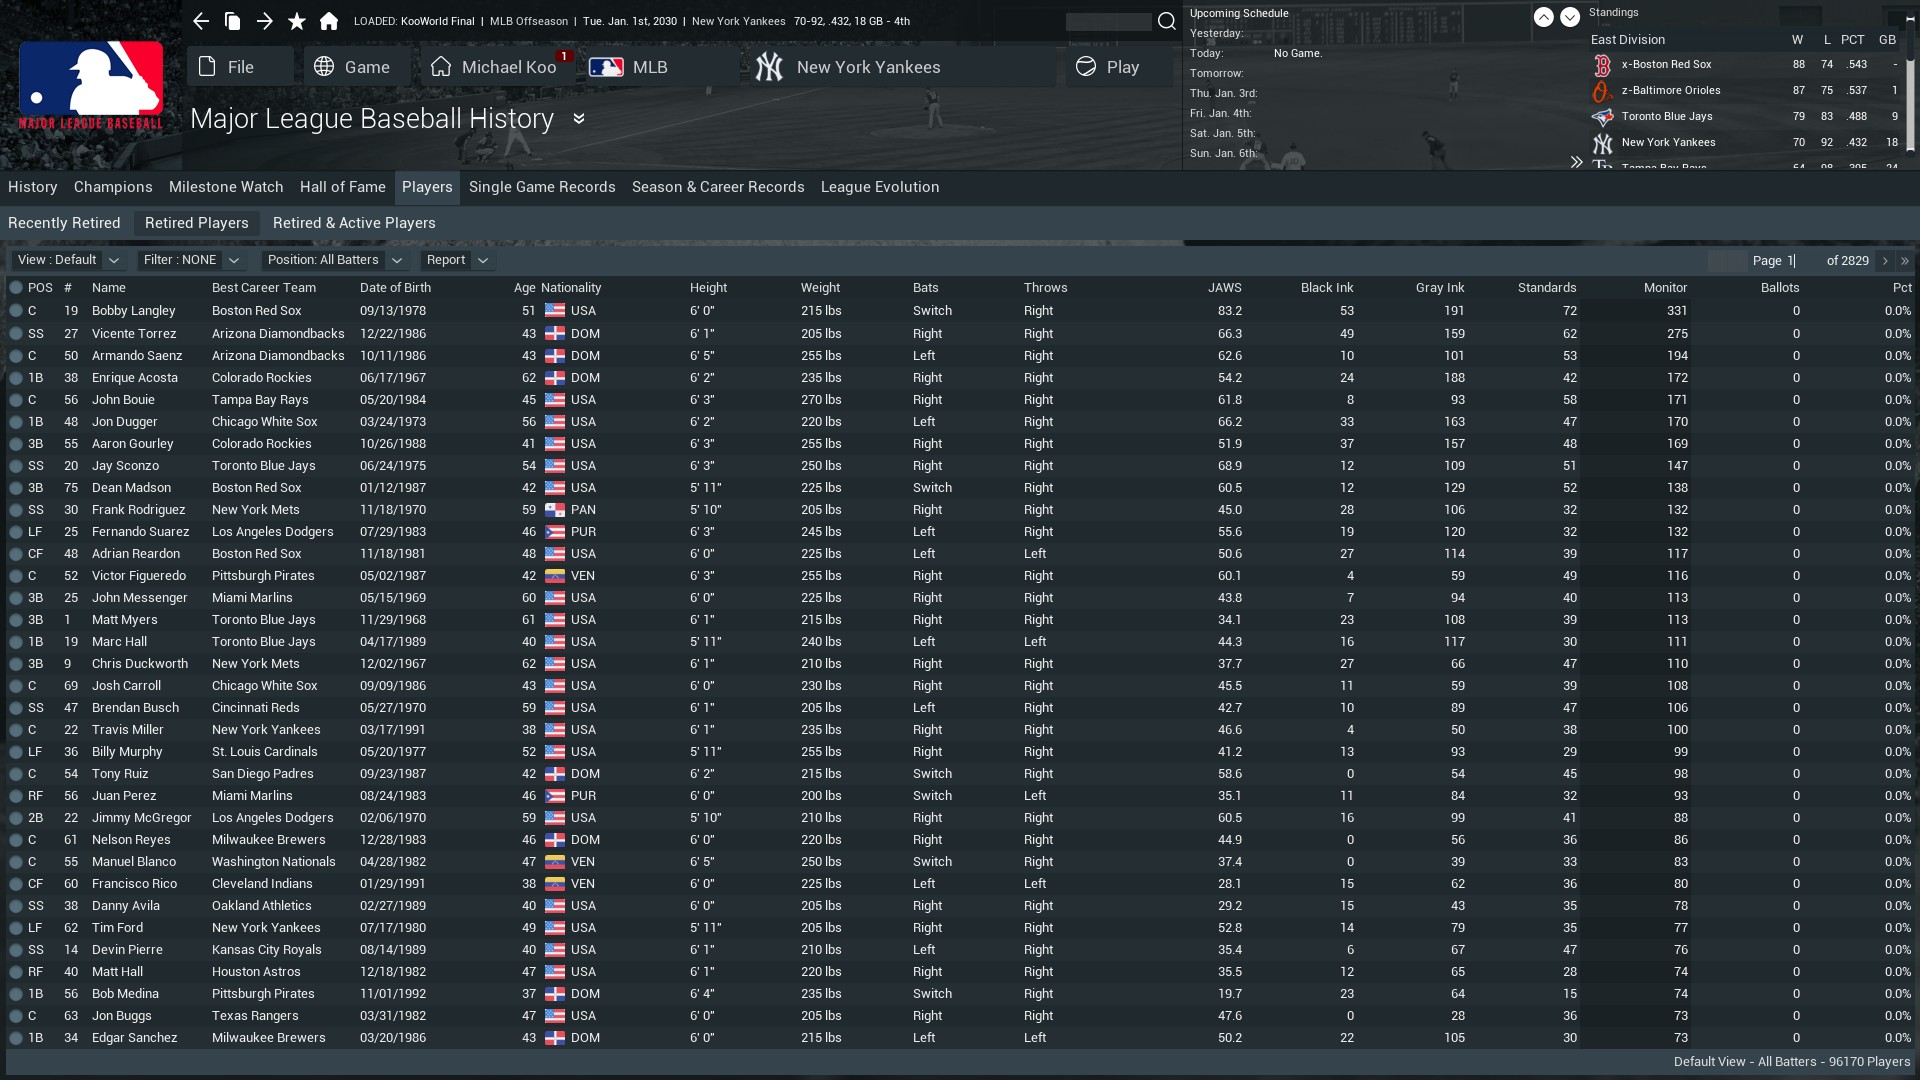Open the Michael Koo manager menu
This screenshot has height=1080, width=1920.
tap(498, 67)
